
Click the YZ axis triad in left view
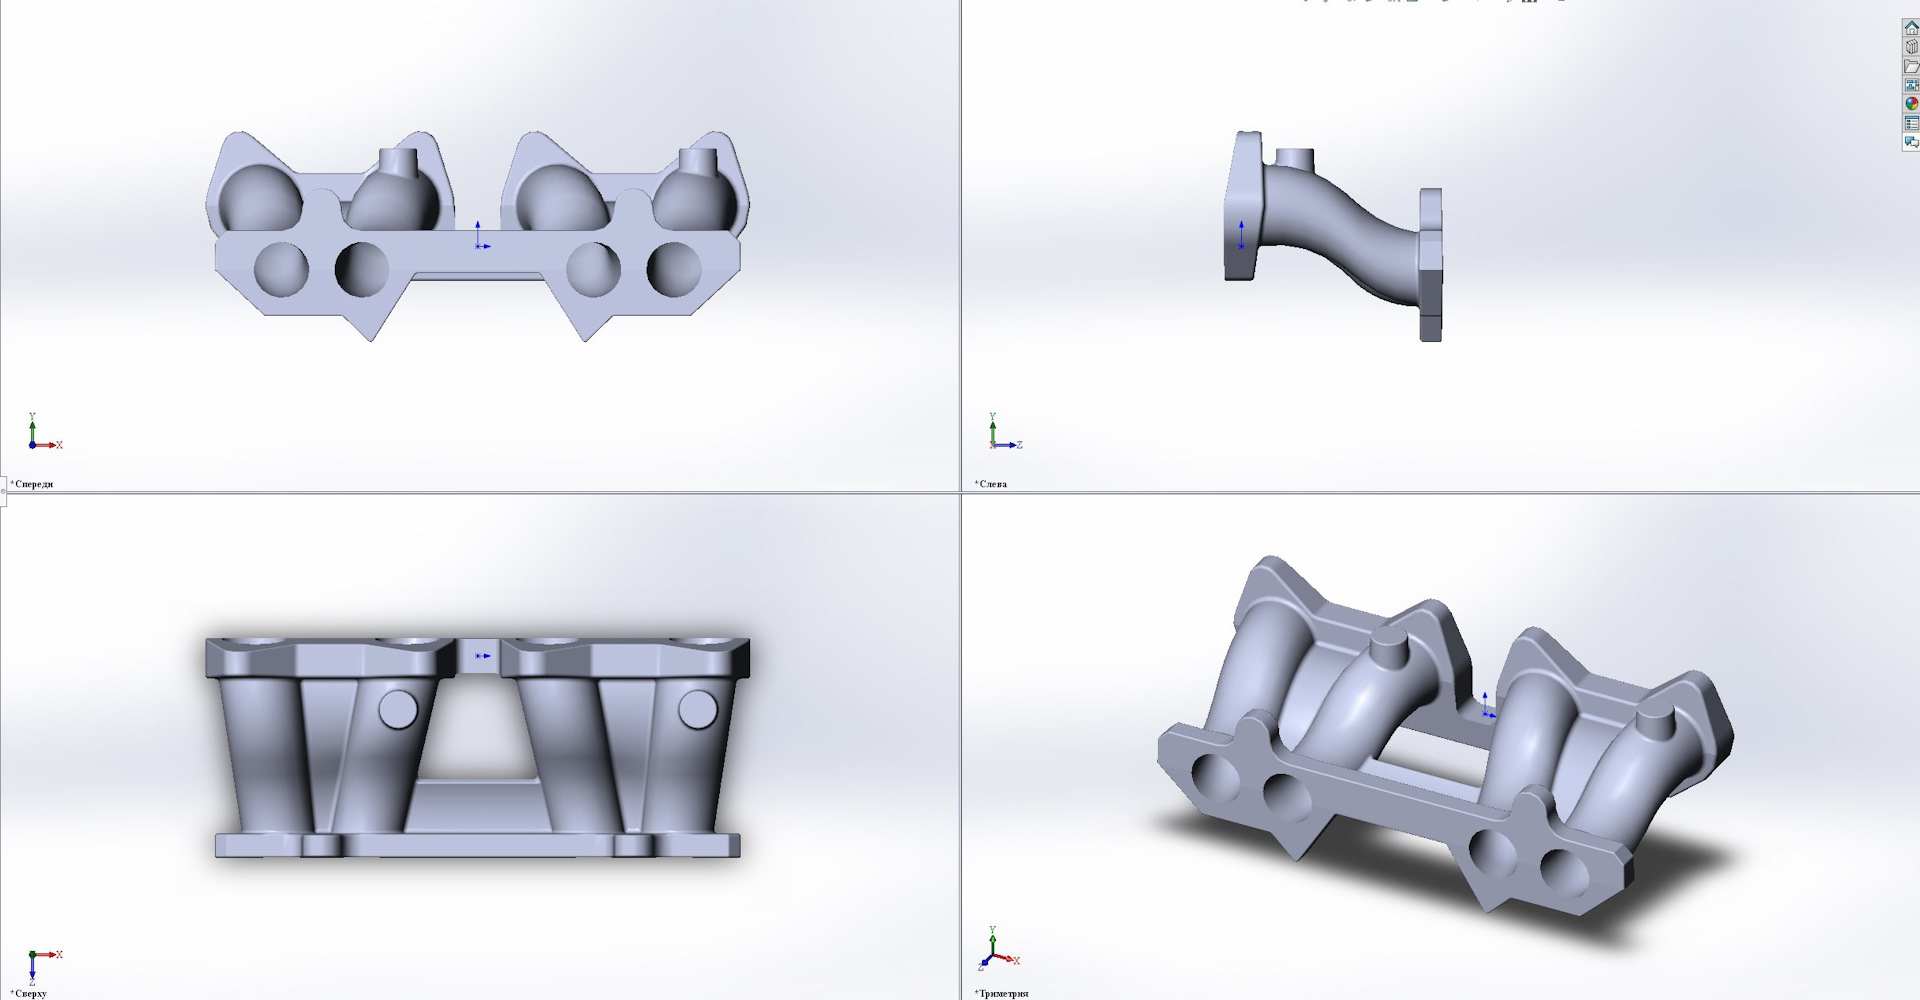tap(1005, 432)
